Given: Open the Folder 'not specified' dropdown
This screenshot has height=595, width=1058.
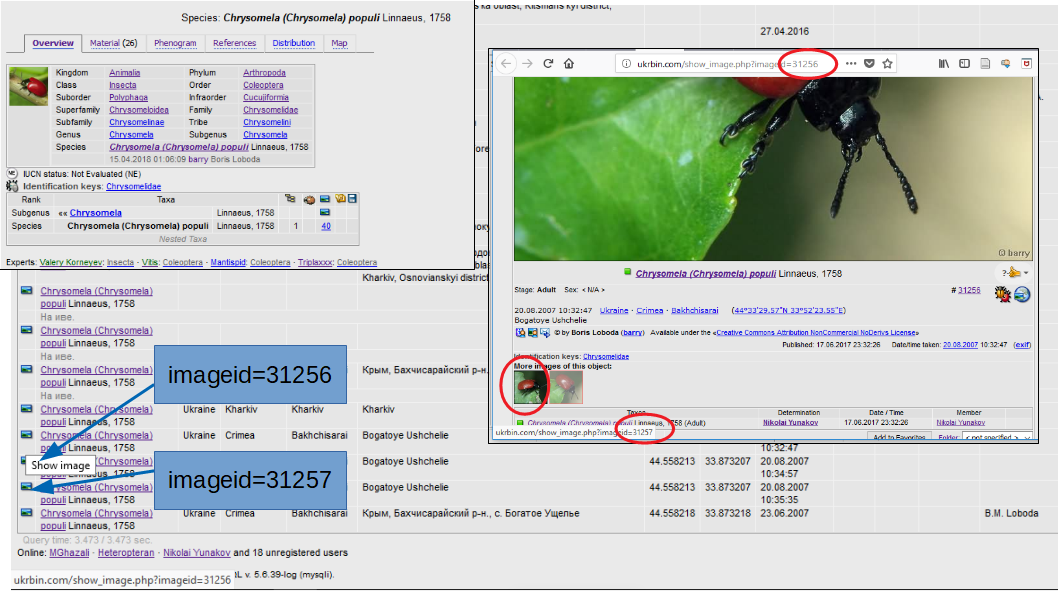Looking at the screenshot, I should (x=996, y=438).
